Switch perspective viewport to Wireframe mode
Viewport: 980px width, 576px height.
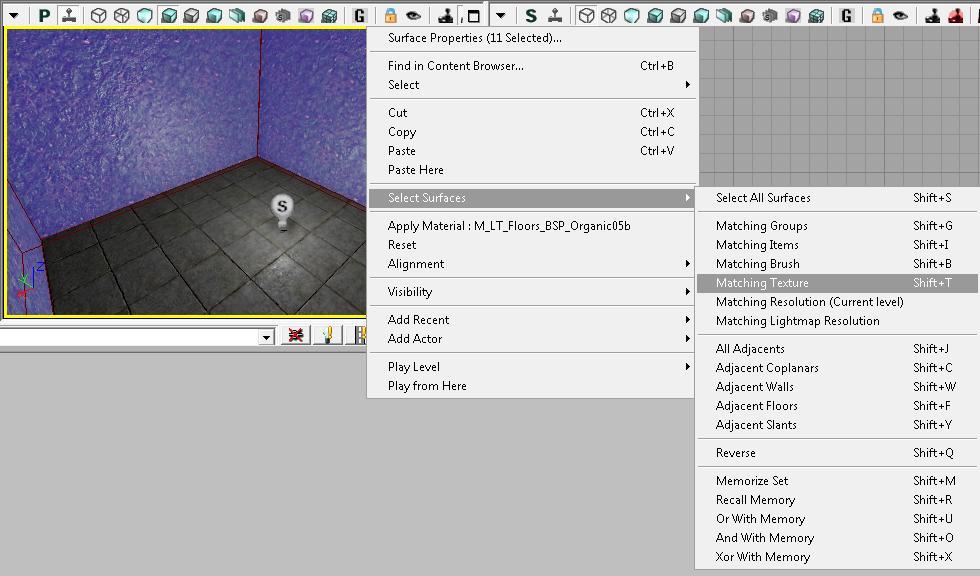[121, 16]
